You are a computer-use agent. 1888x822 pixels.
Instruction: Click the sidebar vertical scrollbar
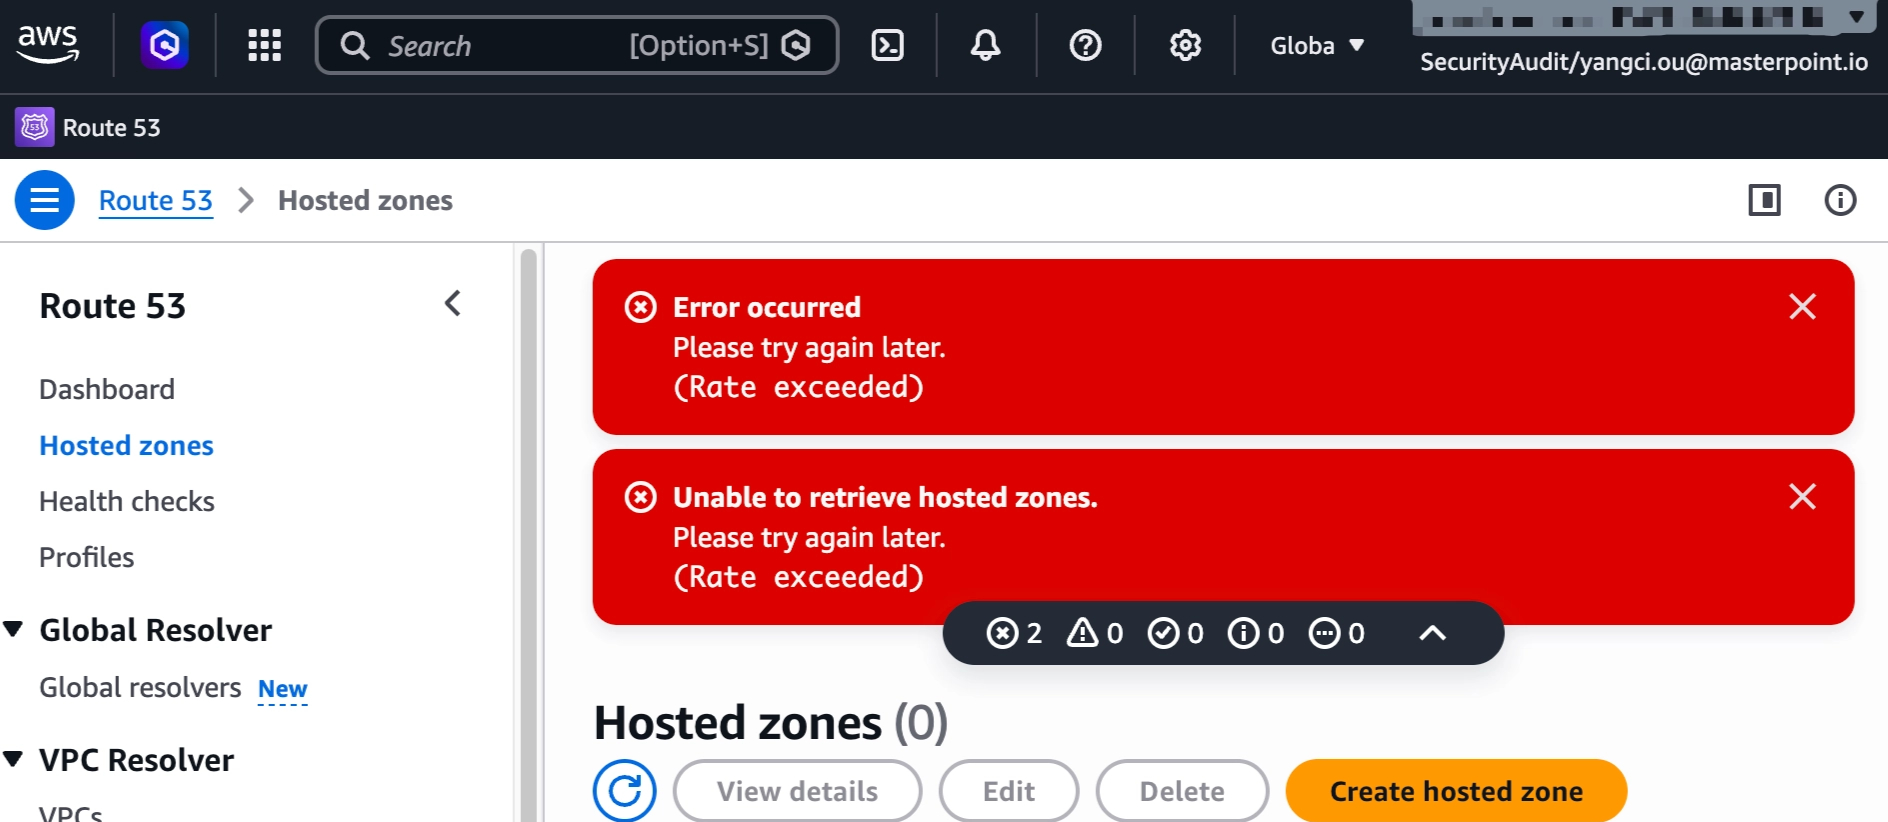[528, 534]
